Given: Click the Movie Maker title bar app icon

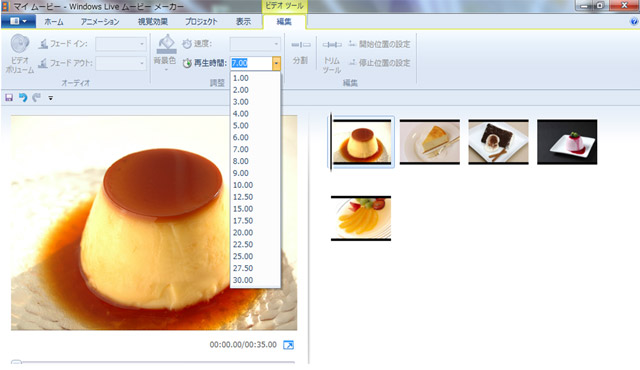Looking at the screenshot, I should tap(5, 7).
